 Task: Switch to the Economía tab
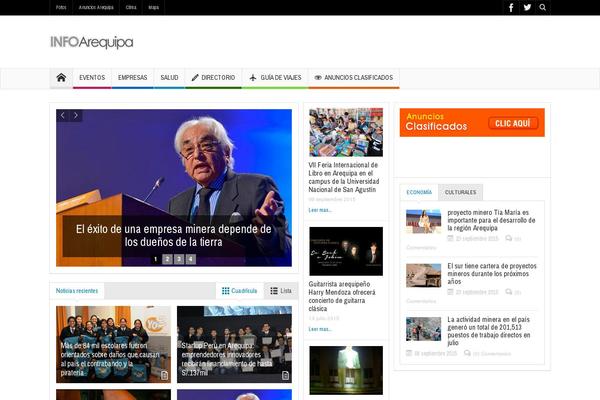click(x=419, y=192)
